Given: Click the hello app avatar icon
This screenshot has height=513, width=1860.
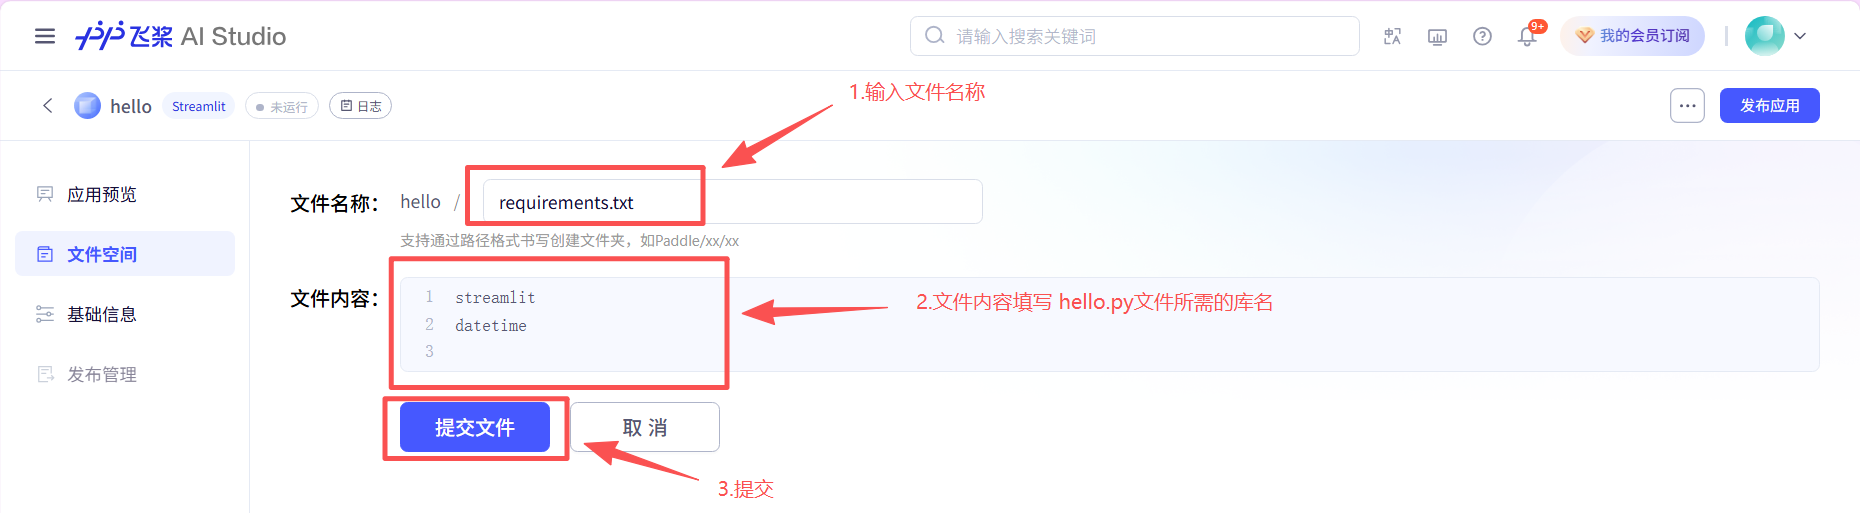Looking at the screenshot, I should click(x=88, y=105).
